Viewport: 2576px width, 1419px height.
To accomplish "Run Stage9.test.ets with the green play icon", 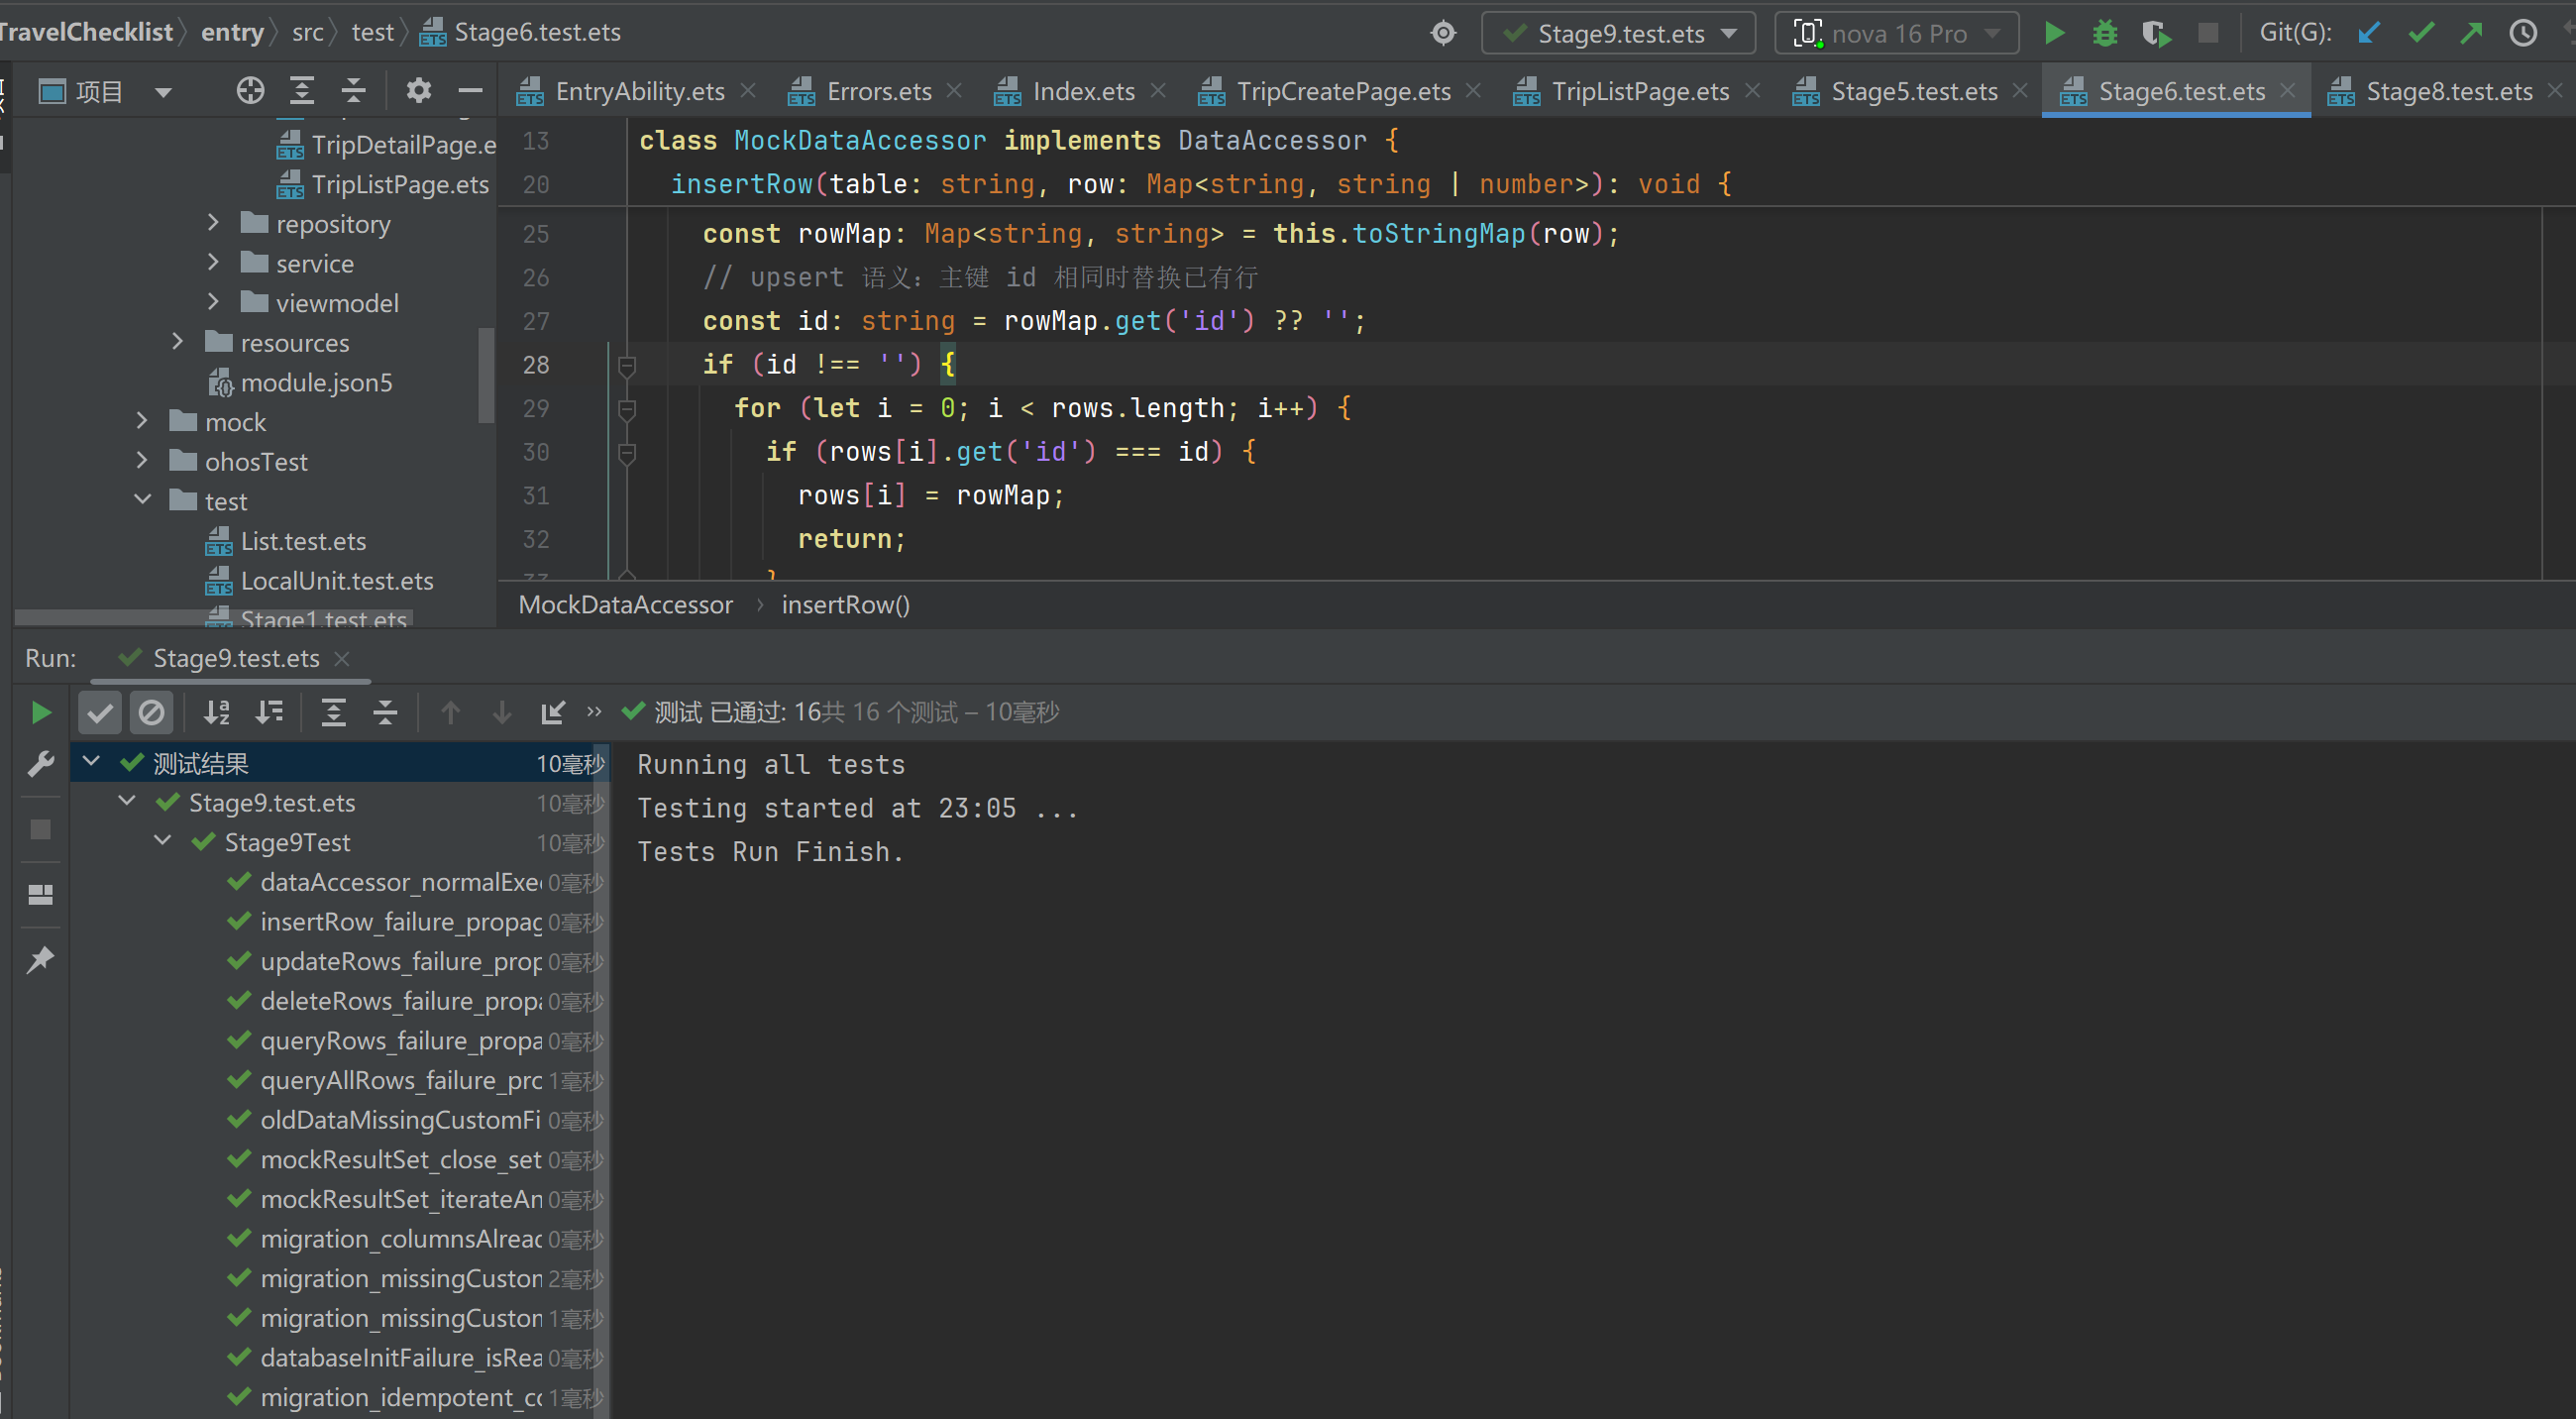I will point(2054,34).
